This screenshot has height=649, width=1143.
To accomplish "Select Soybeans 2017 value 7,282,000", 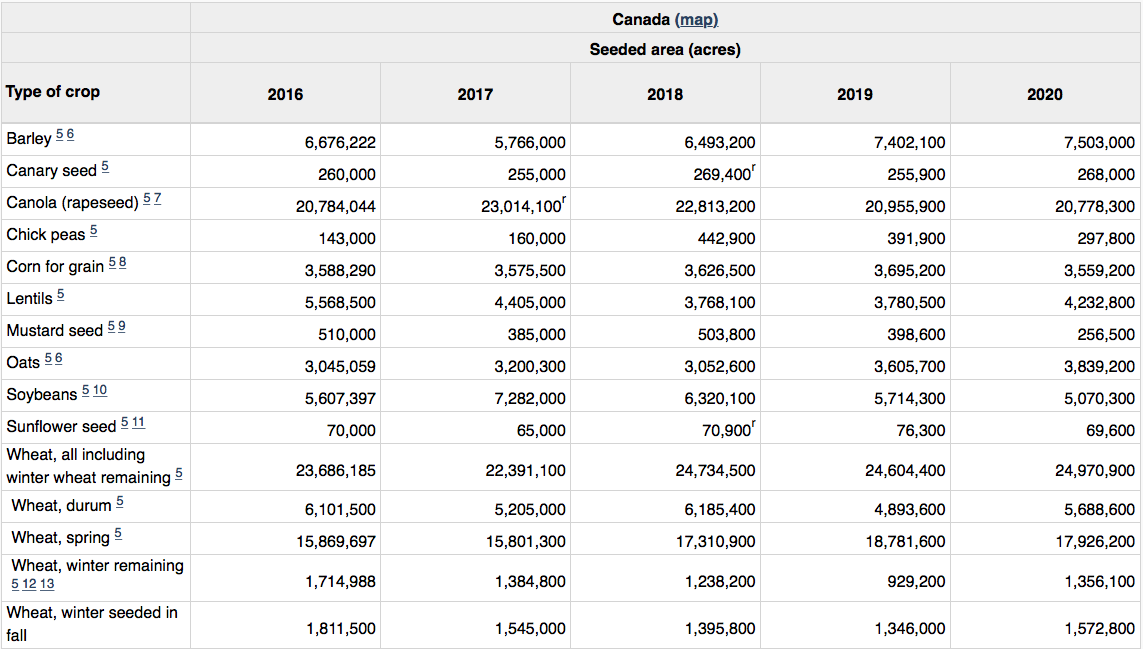I will tap(530, 399).
